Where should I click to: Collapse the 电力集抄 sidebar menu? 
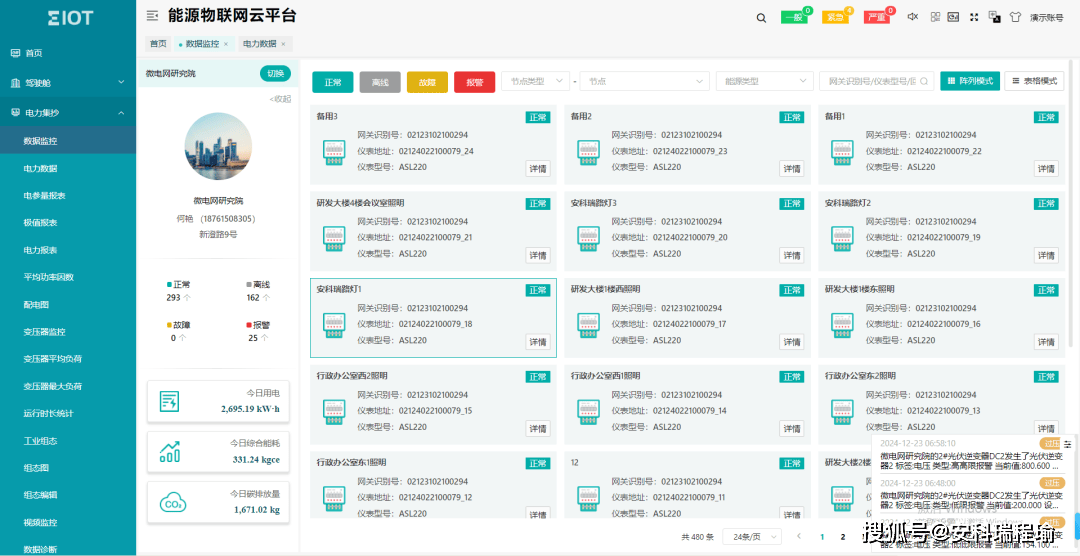[x=68, y=112]
